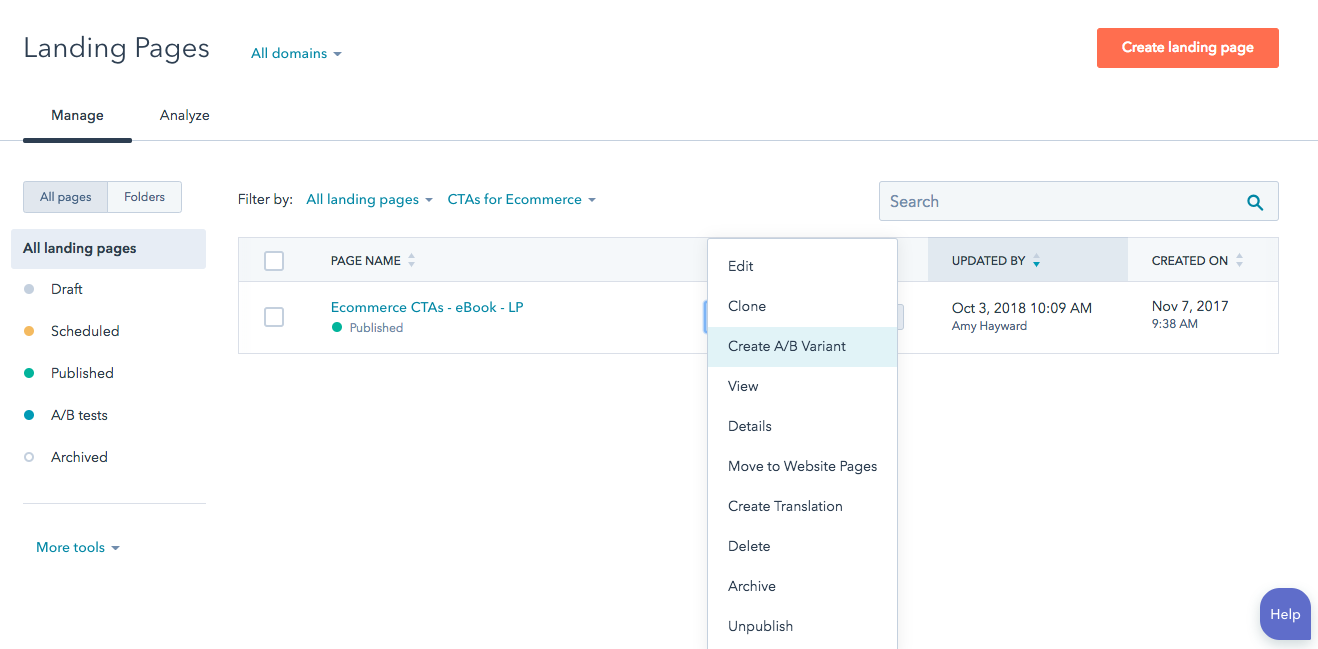Open the Ecommerce CTAs - eBook - LP link
Viewport: 1318px width, 649px height.
click(427, 307)
